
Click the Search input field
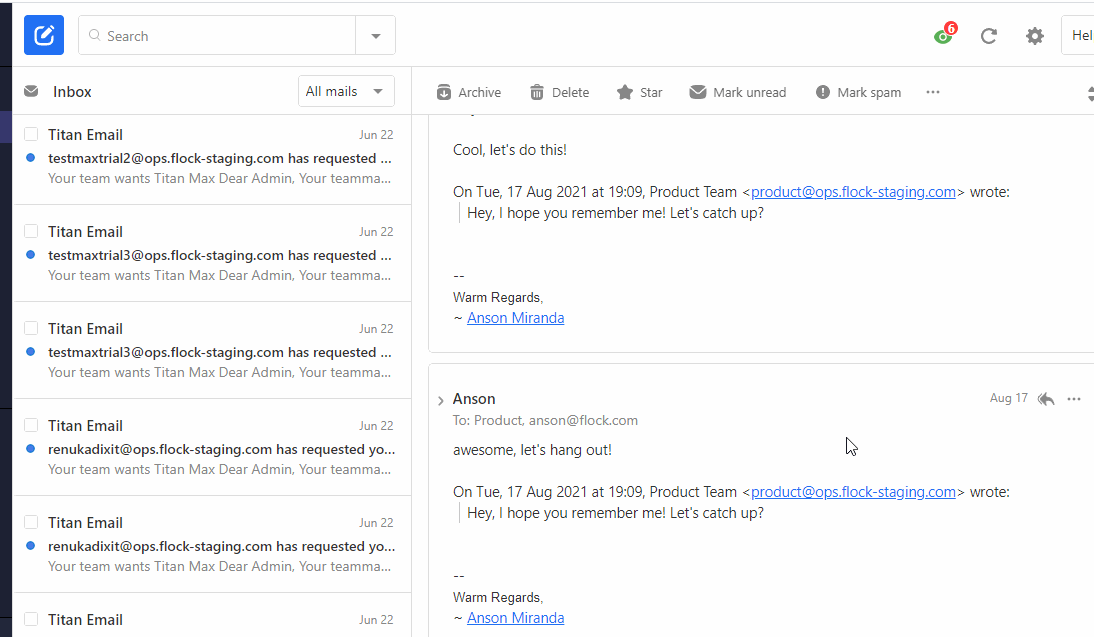pos(217,36)
